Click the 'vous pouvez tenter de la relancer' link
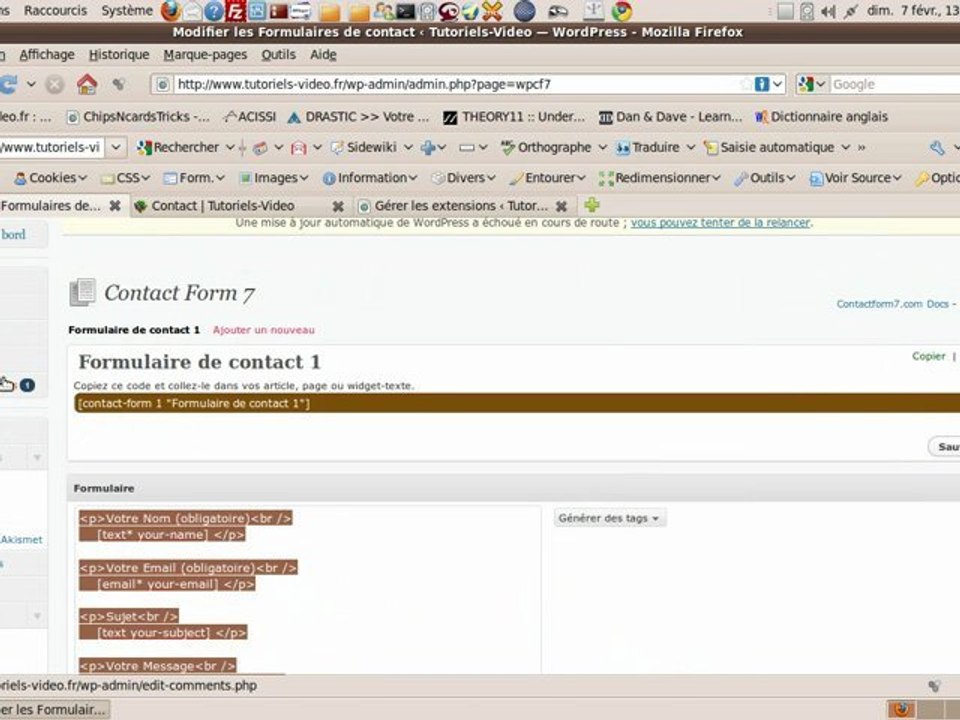The height and width of the screenshot is (720, 960). coord(720,223)
